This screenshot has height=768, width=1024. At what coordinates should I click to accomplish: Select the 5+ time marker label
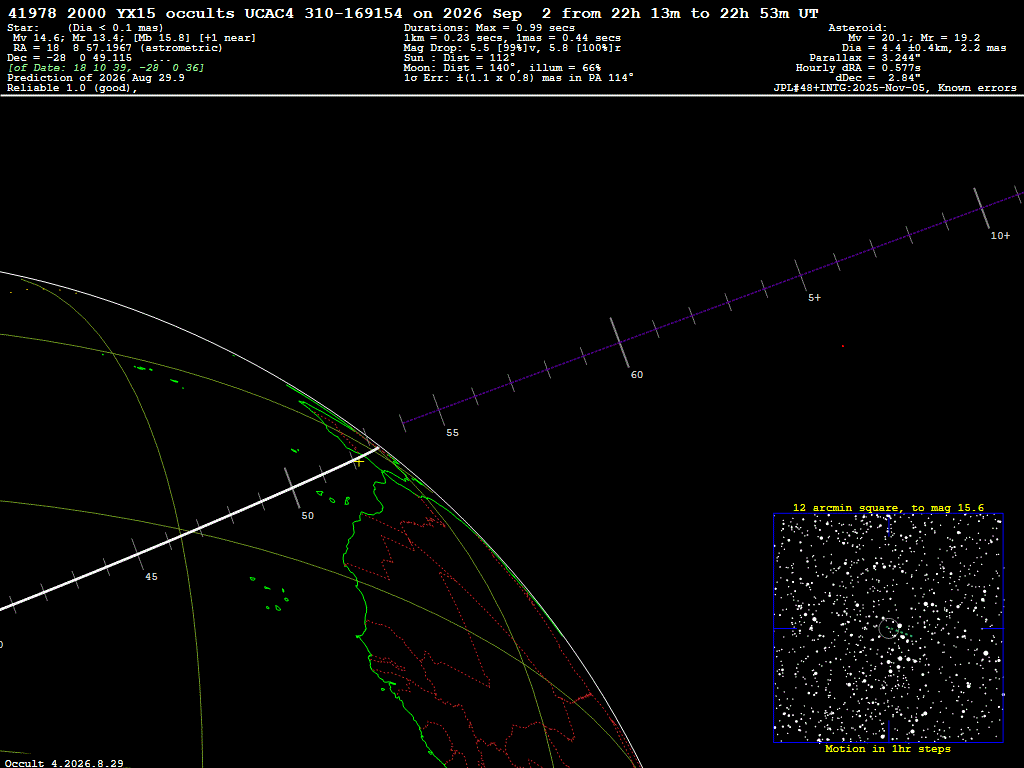click(x=814, y=298)
